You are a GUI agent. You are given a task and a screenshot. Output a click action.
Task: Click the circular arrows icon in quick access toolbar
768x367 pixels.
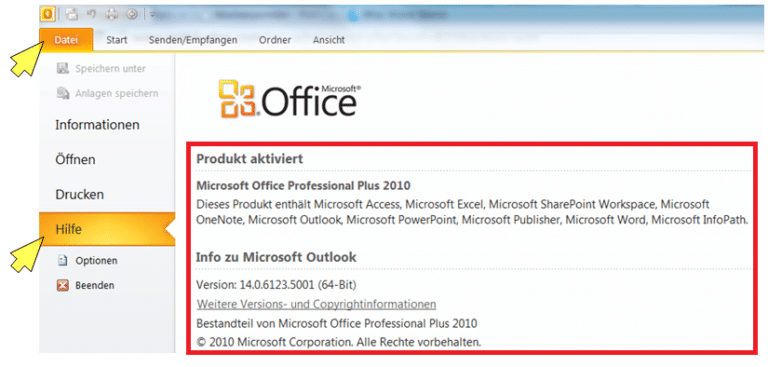pyautogui.click(x=131, y=15)
